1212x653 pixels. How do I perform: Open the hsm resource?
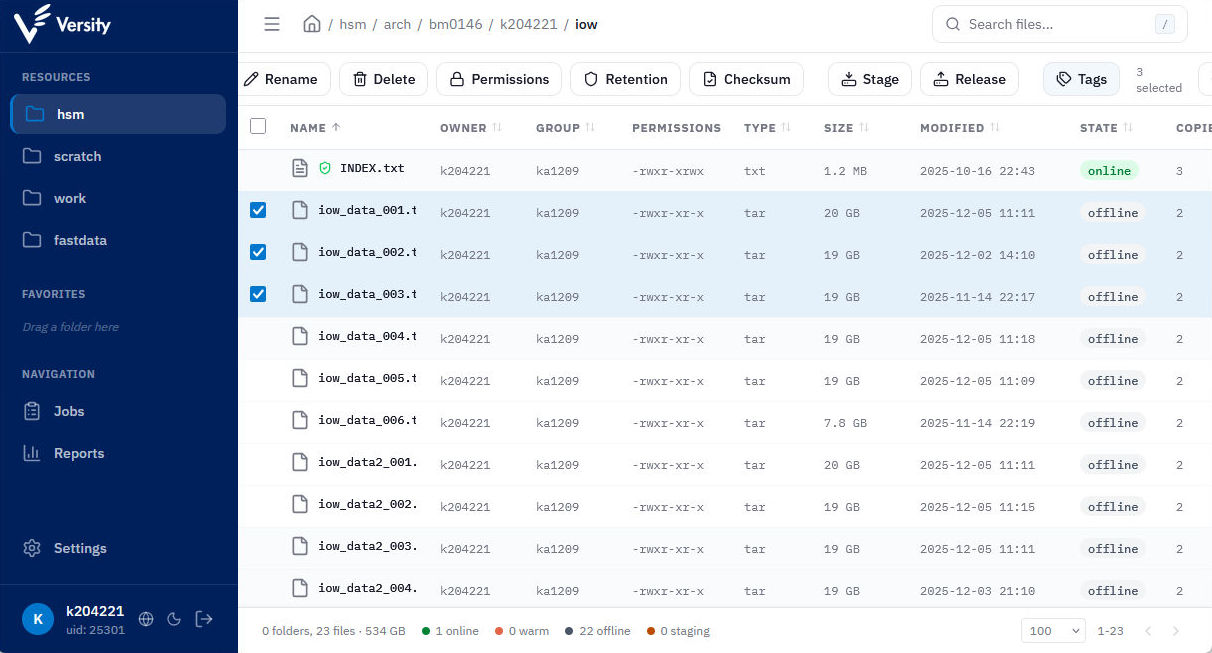tap(118, 114)
